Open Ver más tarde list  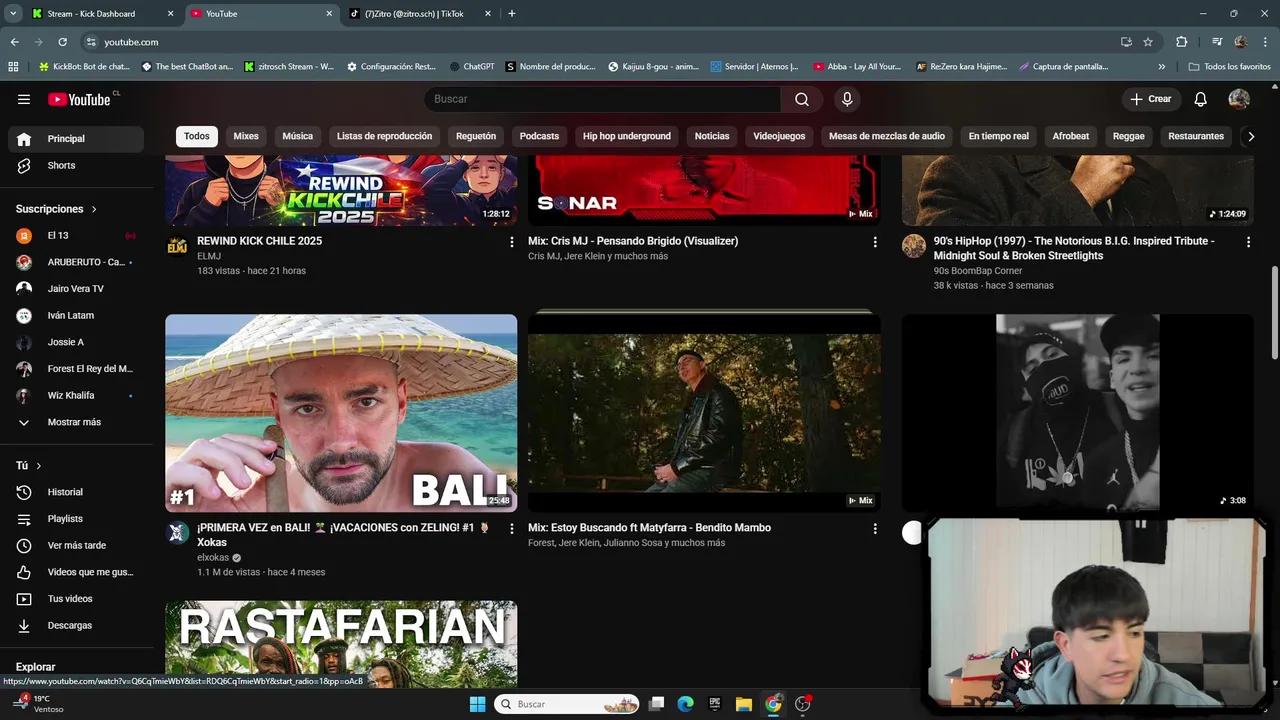pos(76,545)
